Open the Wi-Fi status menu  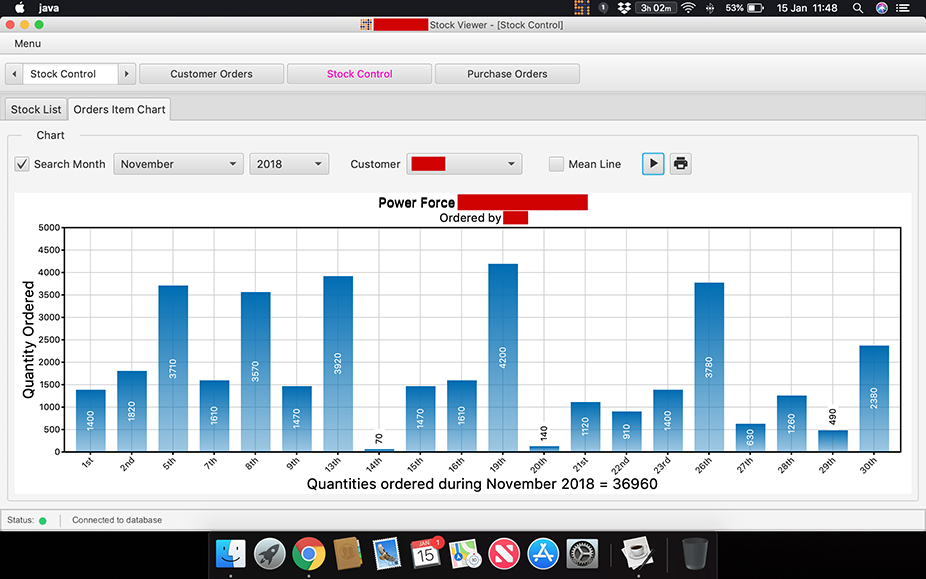point(688,8)
